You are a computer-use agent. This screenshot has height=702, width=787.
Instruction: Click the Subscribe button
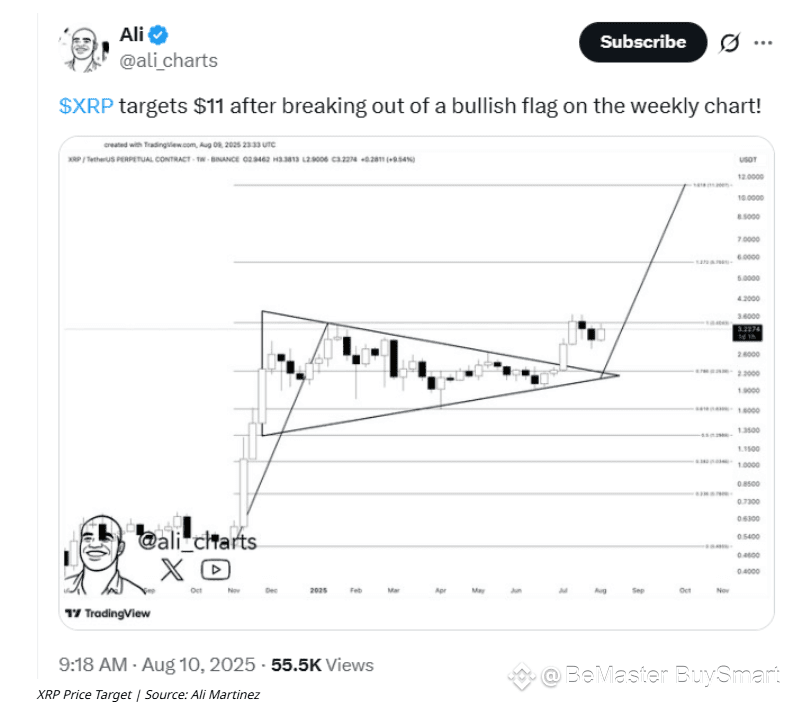point(643,42)
